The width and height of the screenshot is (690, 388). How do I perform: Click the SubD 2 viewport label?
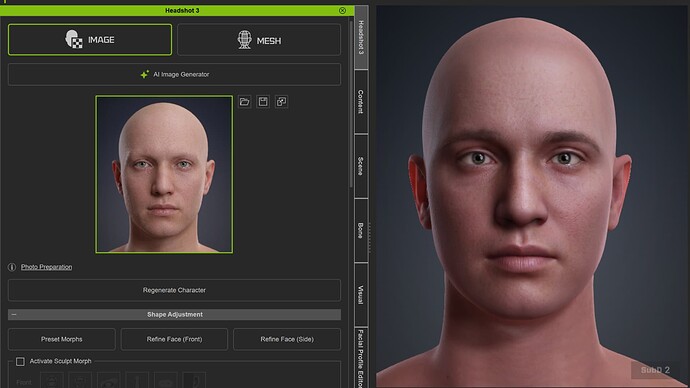655,370
